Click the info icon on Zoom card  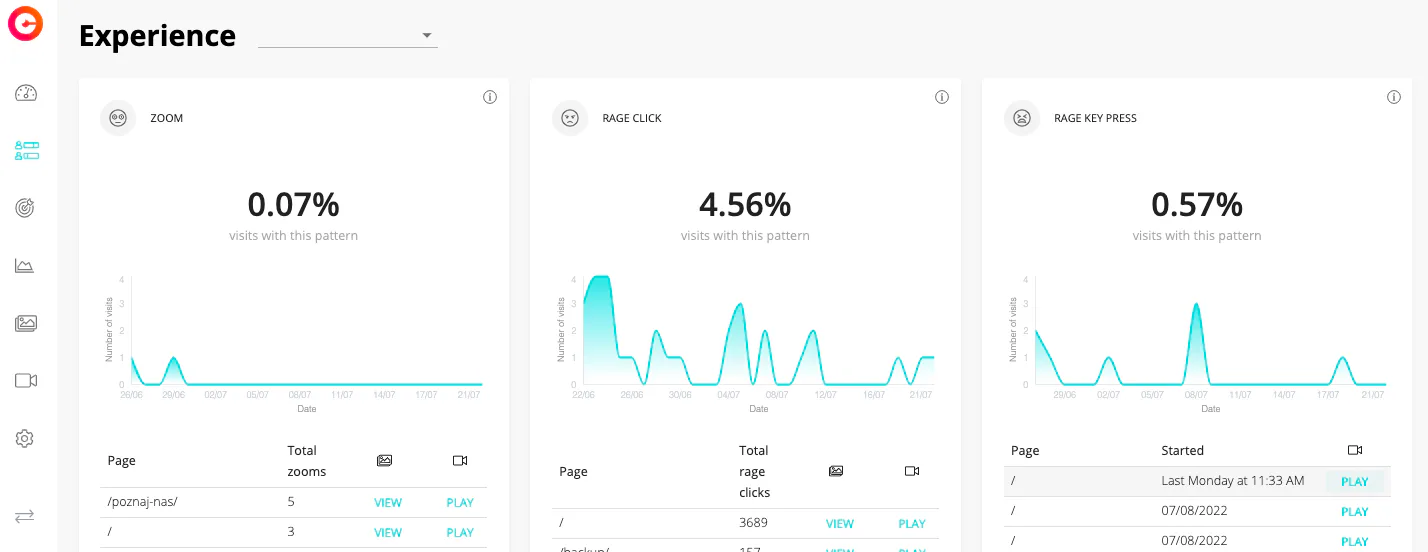pyautogui.click(x=490, y=97)
